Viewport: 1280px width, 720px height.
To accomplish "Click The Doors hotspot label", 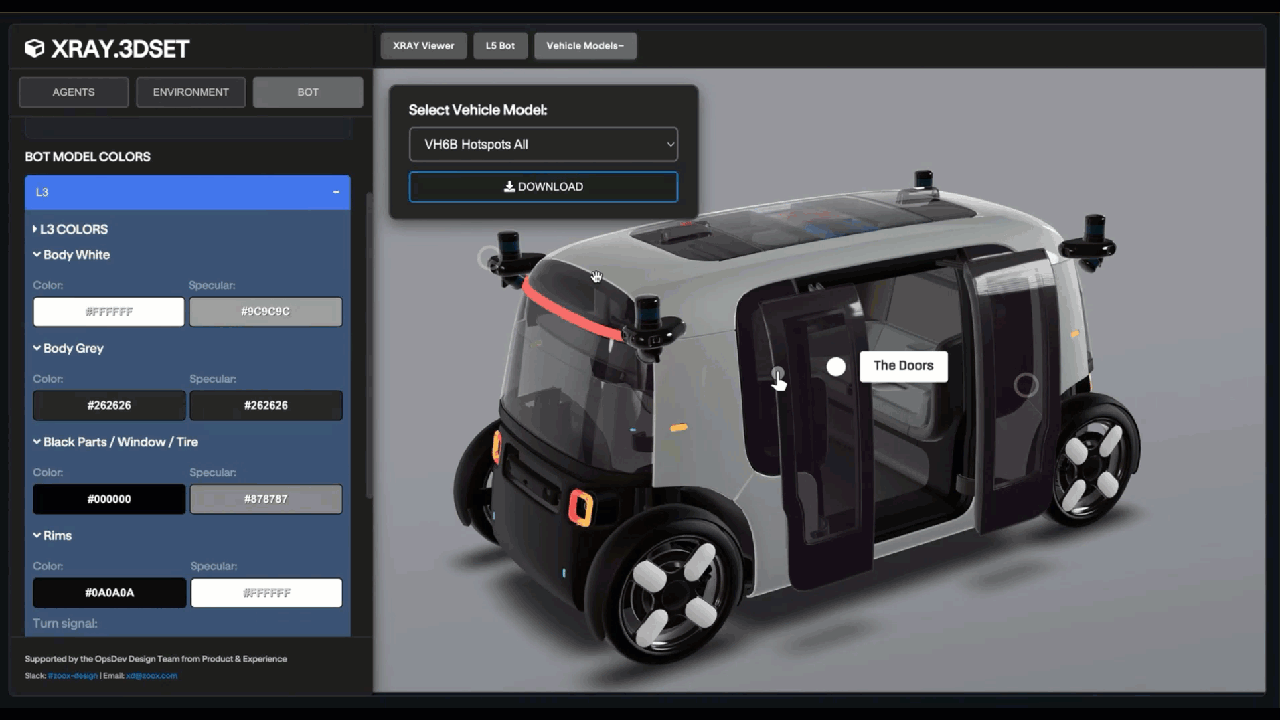I will (903, 366).
